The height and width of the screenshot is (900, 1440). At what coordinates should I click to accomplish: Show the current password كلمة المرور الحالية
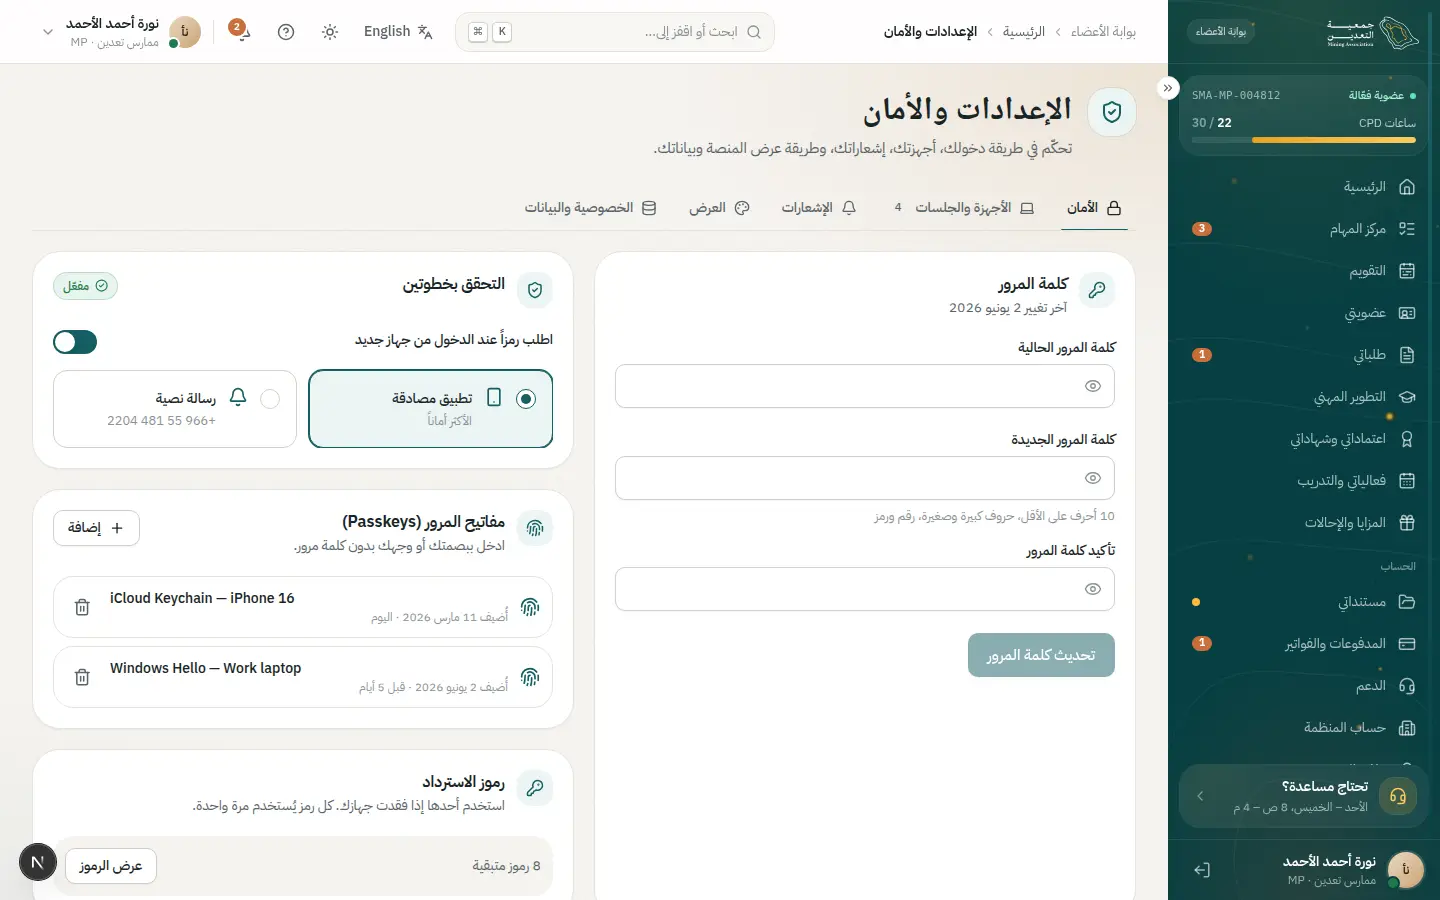1093,386
